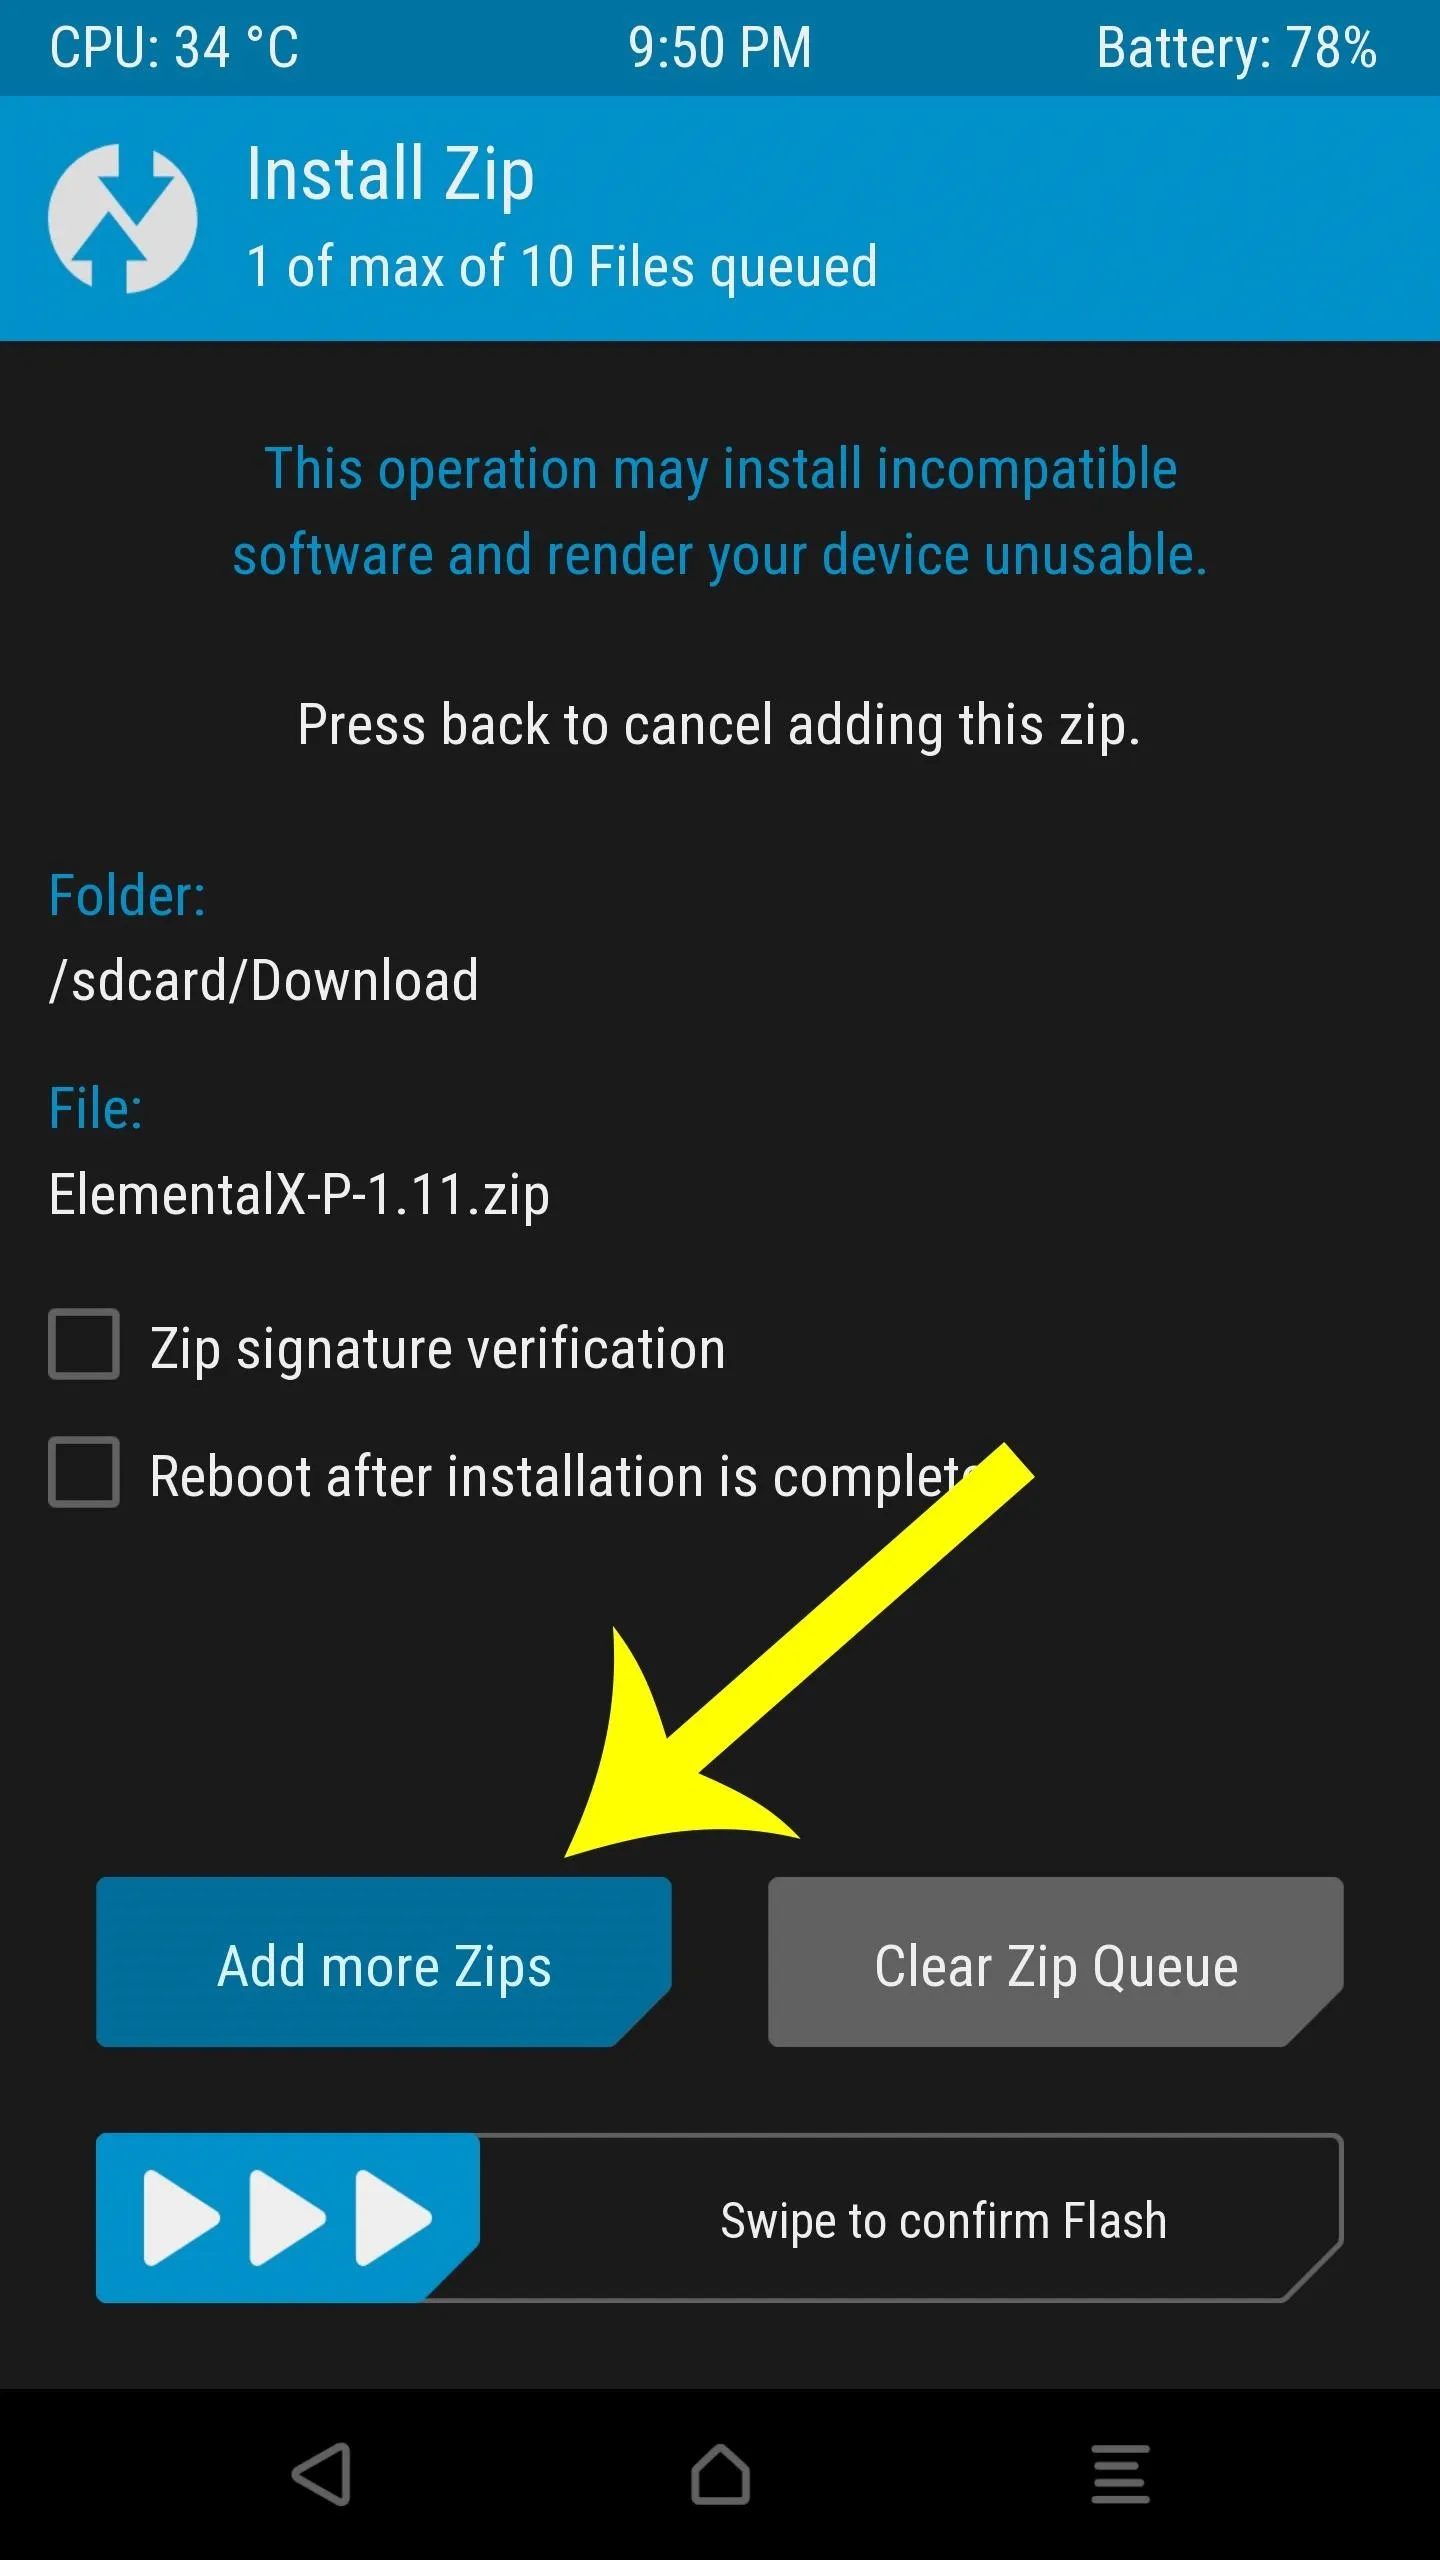Viewport: 1440px width, 2560px height.
Task: Tap the TWRP logo icon
Action: [122, 218]
